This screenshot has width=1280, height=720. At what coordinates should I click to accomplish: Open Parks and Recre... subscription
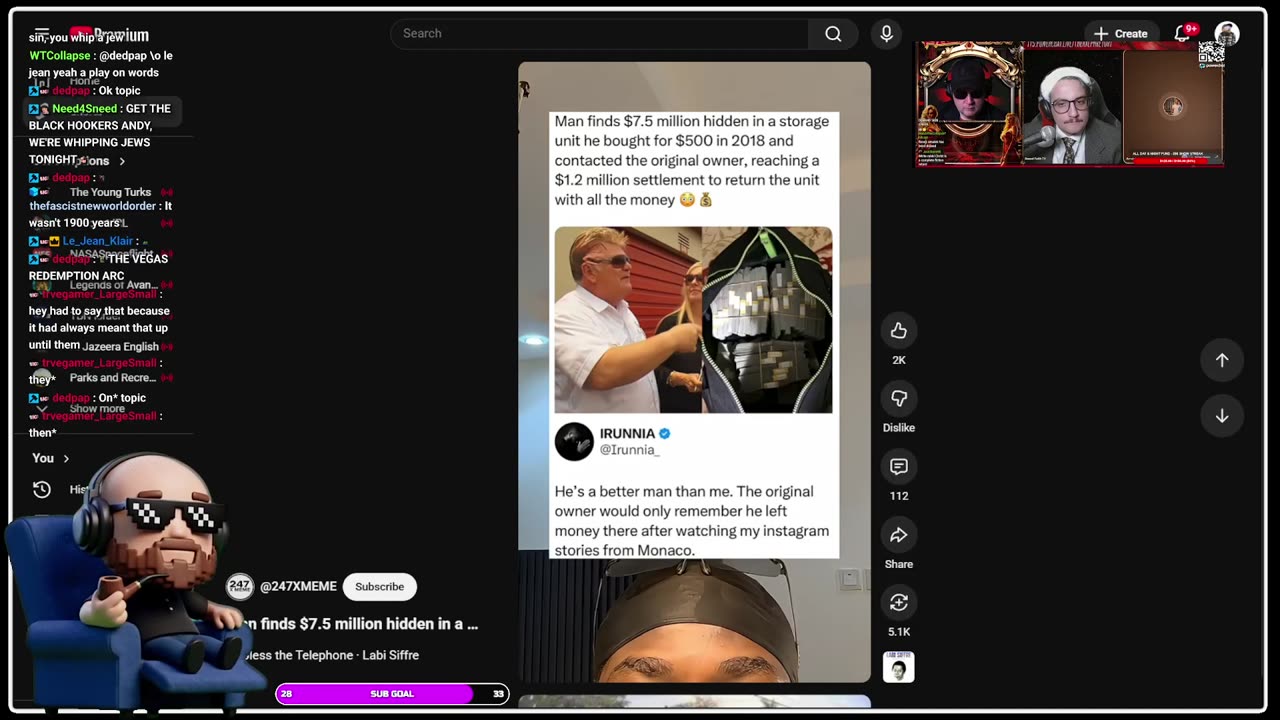(113, 378)
